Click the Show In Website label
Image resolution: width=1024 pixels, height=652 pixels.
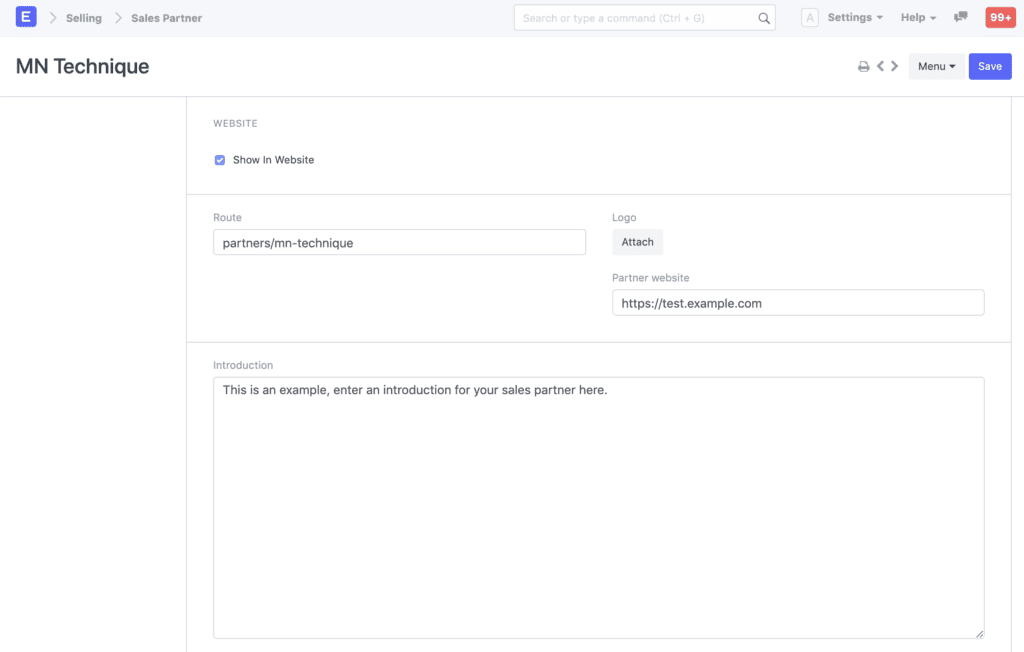pyautogui.click(x=274, y=160)
